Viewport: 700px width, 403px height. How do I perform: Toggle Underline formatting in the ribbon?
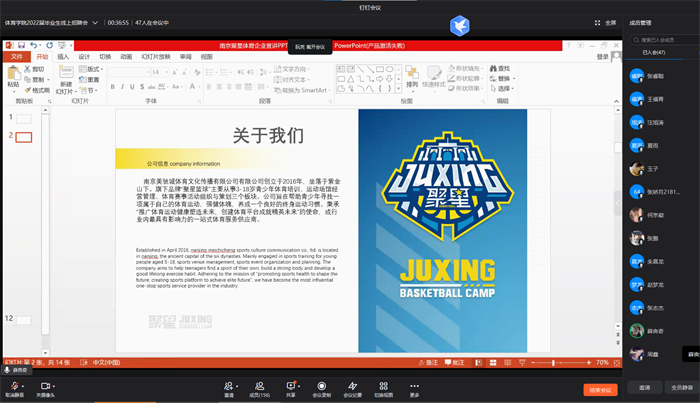click(132, 87)
